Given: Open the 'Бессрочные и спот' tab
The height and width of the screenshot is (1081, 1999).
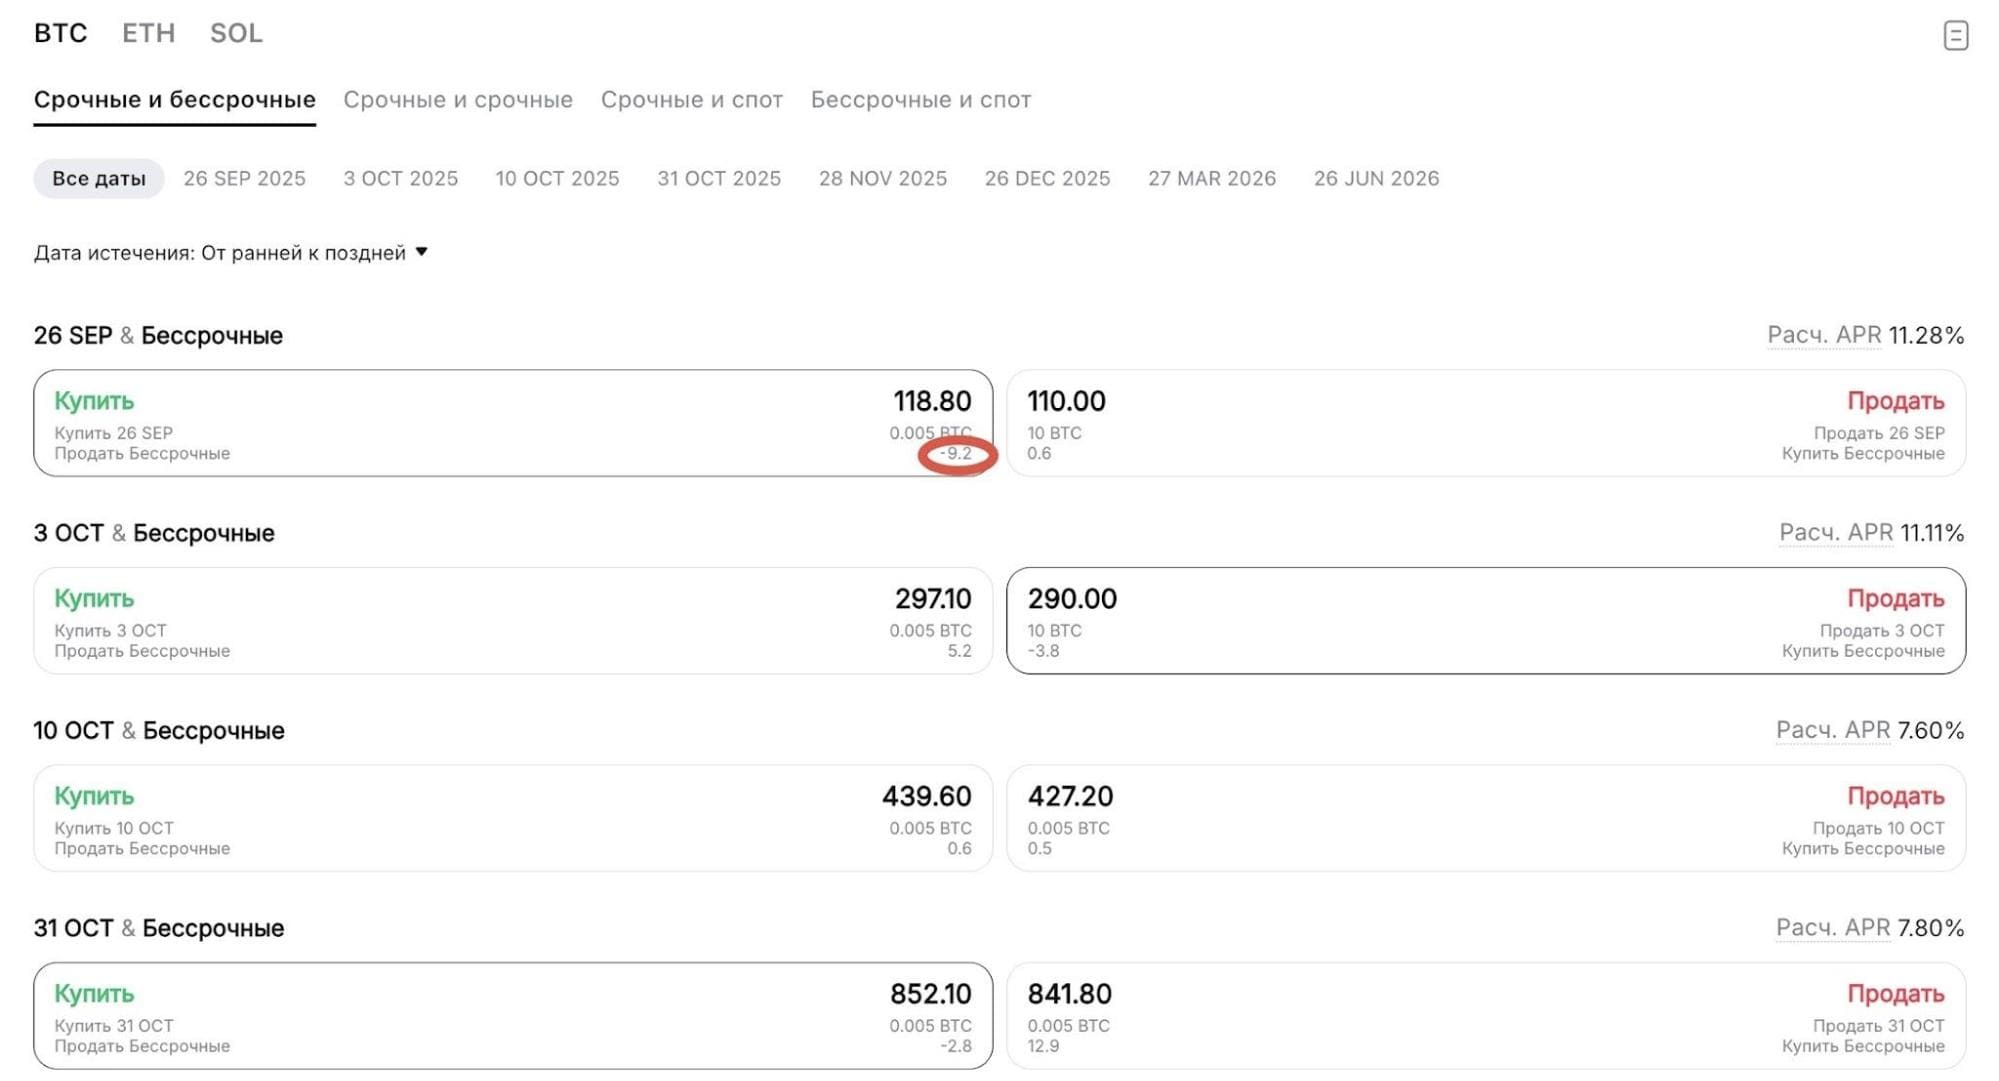Looking at the screenshot, I should [921, 100].
